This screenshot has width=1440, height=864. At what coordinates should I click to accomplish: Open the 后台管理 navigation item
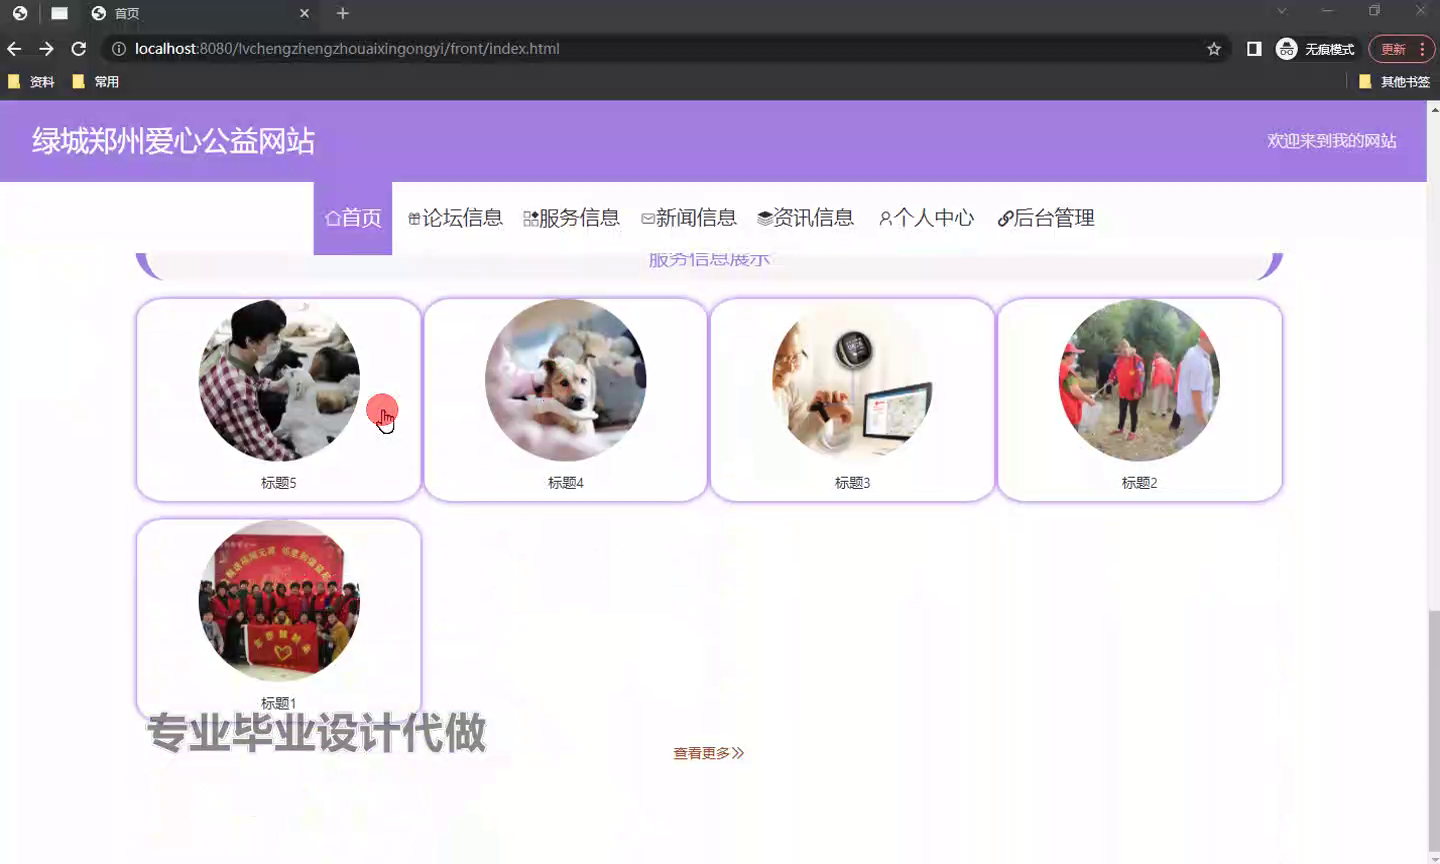1046,218
